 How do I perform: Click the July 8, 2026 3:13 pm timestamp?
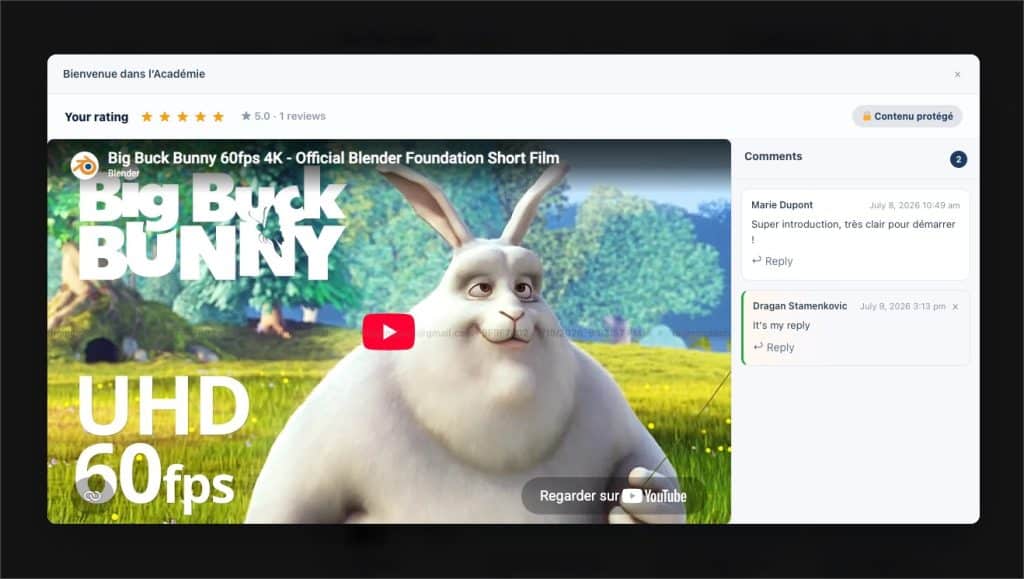[903, 307]
